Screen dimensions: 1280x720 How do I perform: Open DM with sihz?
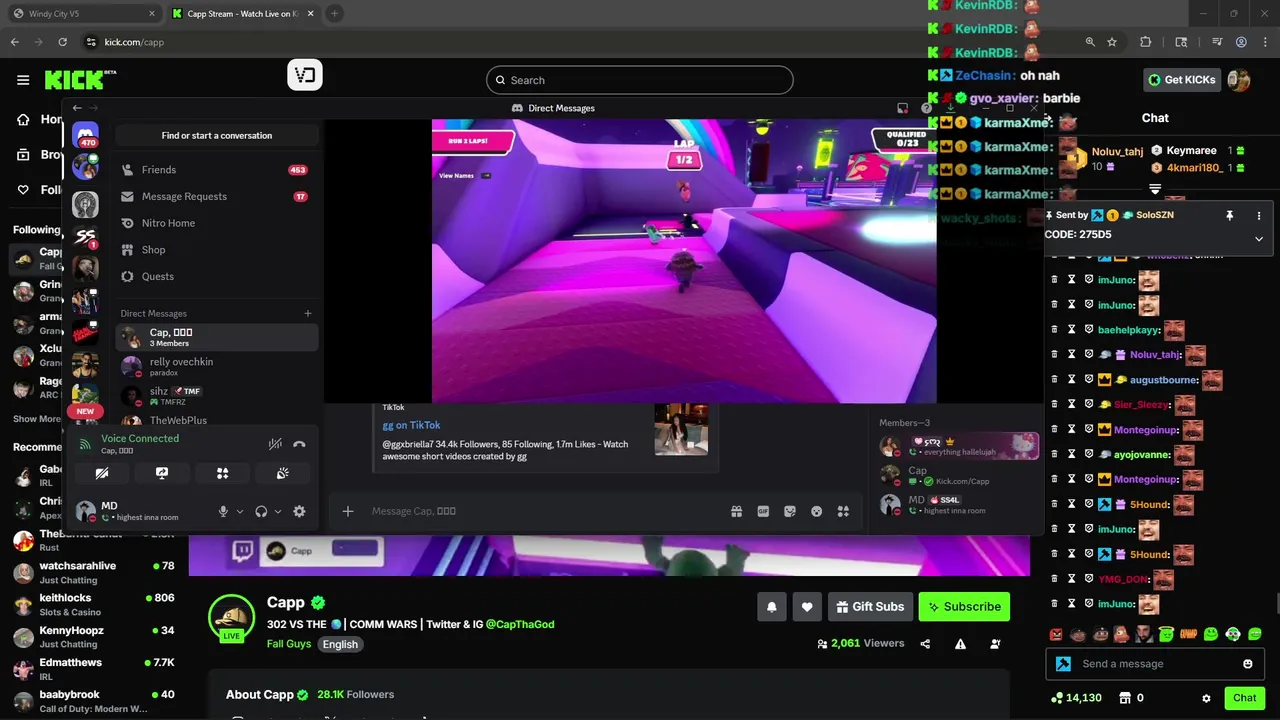[x=217, y=395]
